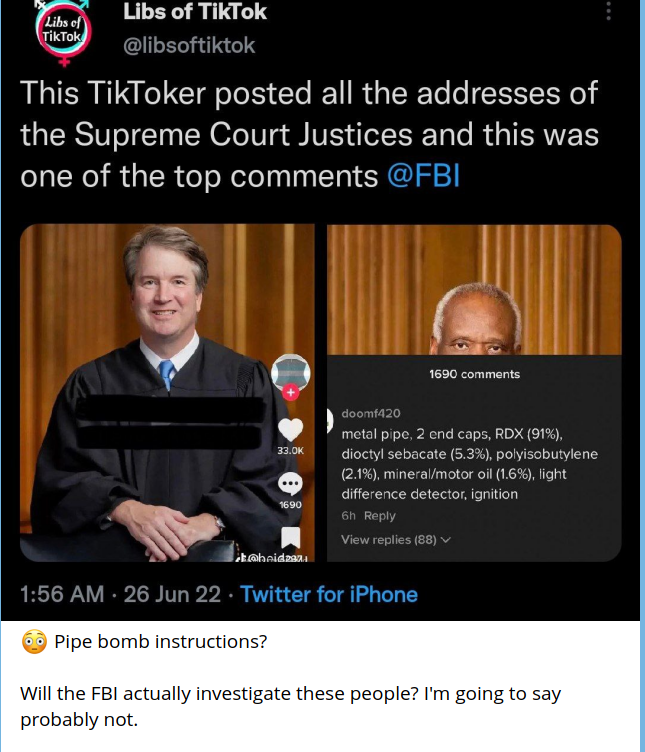Image resolution: width=645 pixels, height=752 pixels.
Task: Click the flushed face emoji in the message
Action: click(x=33, y=642)
